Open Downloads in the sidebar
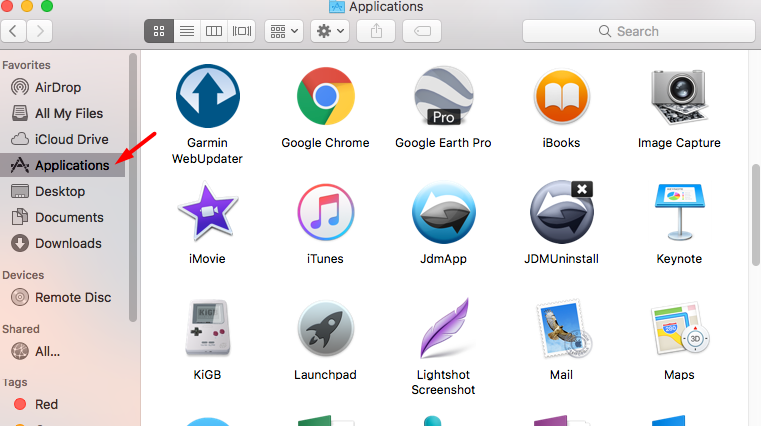The height and width of the screenshot is (426, 761). pyautogui.click(x=63, y=244)
